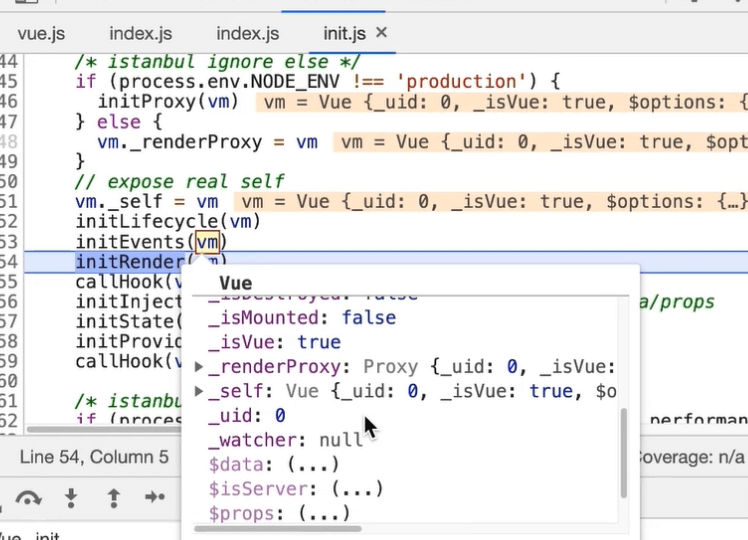Click the else keyword on line 47
This screenshot has width=748, height=540.
(119, 122)
